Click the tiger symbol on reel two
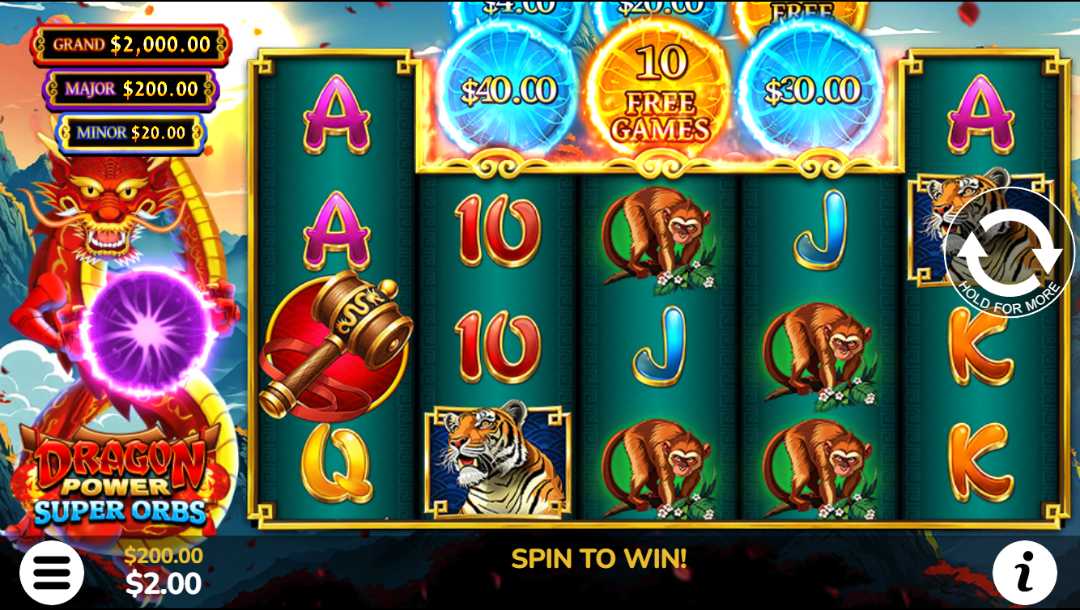Viewport: 1080px width, 610px height. coord(497,461)
